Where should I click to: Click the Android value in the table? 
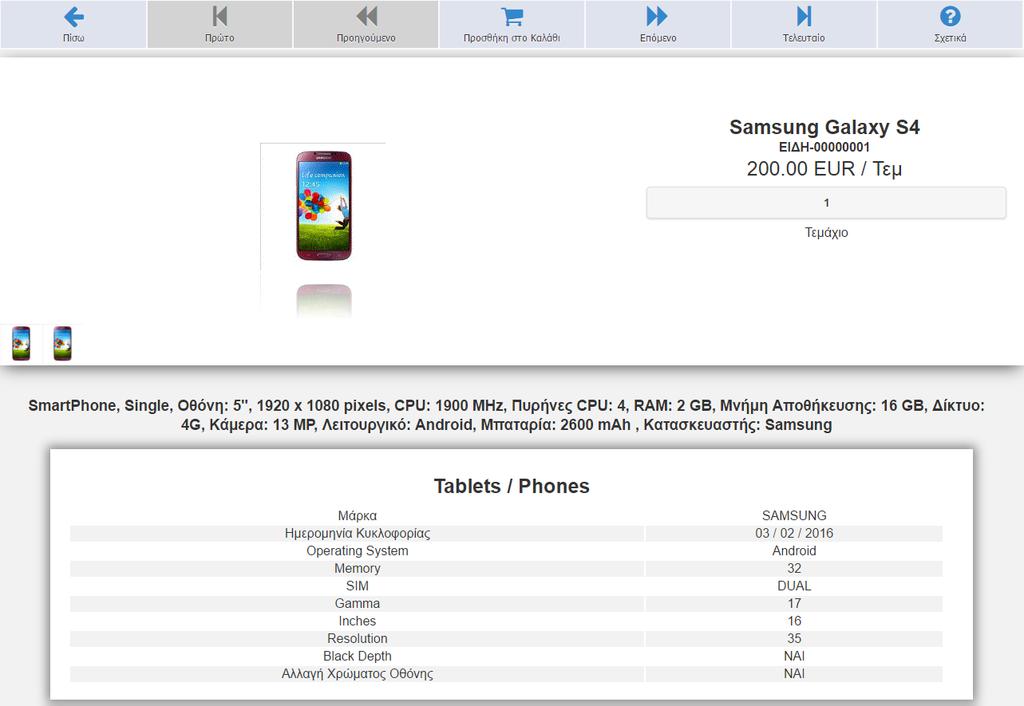click(x=794, y=551)
